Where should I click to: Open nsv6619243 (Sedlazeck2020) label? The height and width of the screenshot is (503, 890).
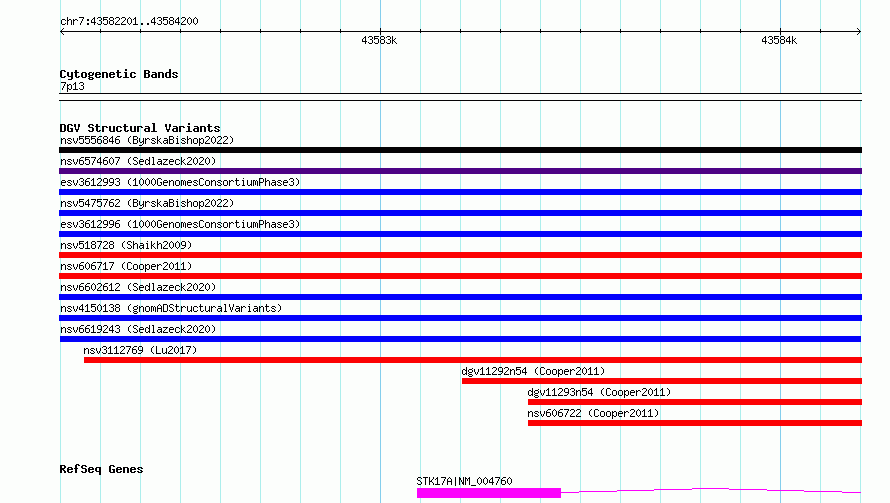click(x=138, y=329)
